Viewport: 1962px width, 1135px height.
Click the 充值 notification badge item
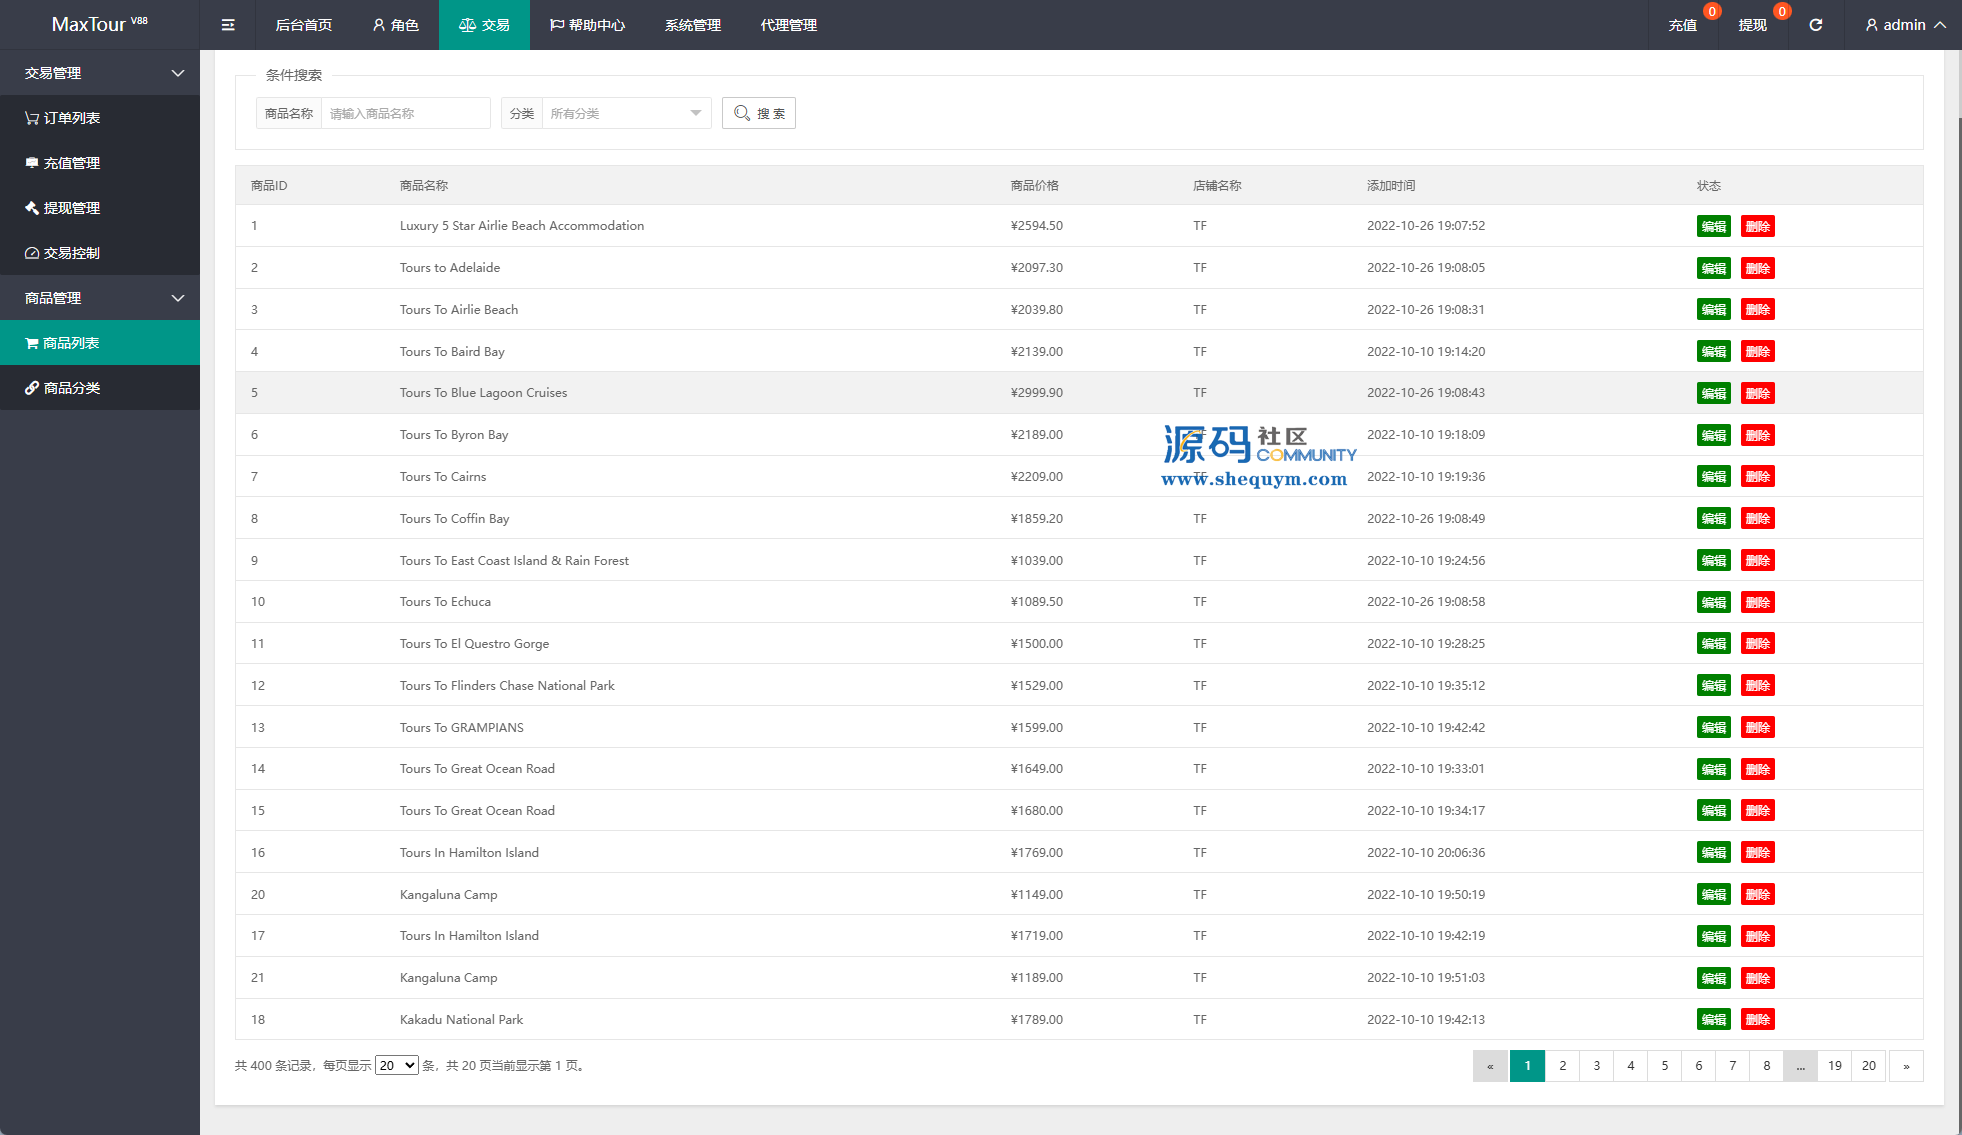tap(1683, 25)
